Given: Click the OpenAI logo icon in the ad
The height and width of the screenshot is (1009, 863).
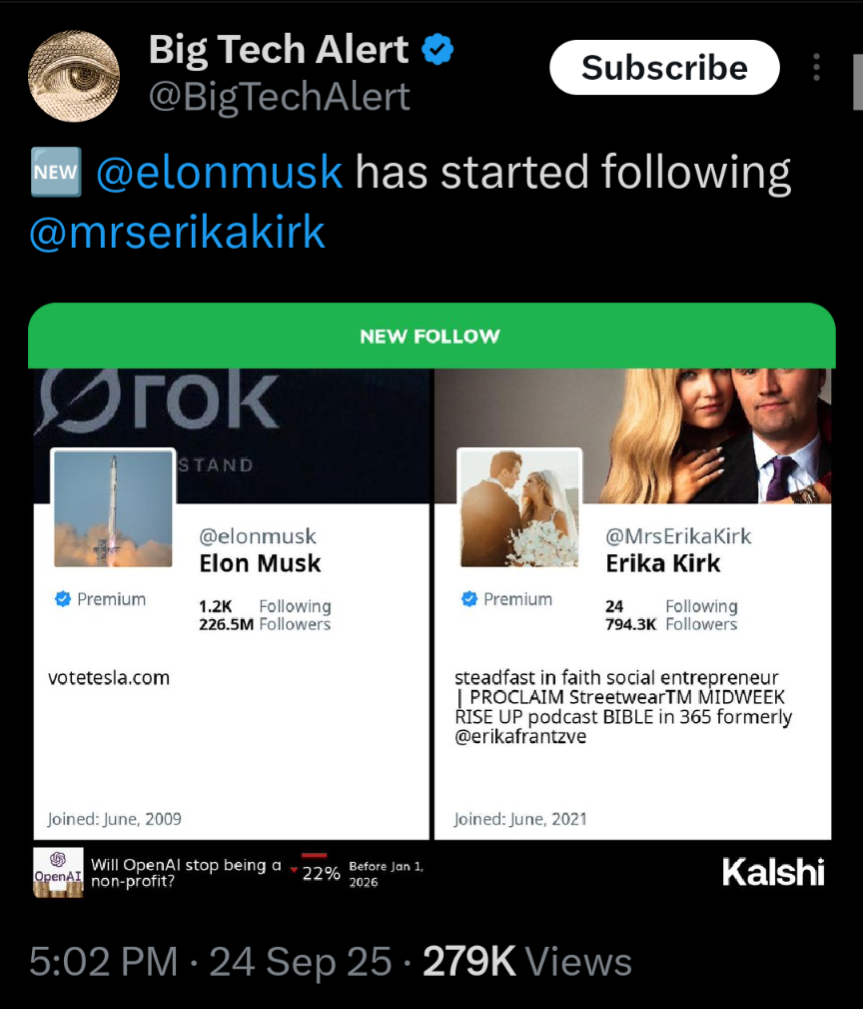Looking at the screenshot, I should [x=58, y=872].
